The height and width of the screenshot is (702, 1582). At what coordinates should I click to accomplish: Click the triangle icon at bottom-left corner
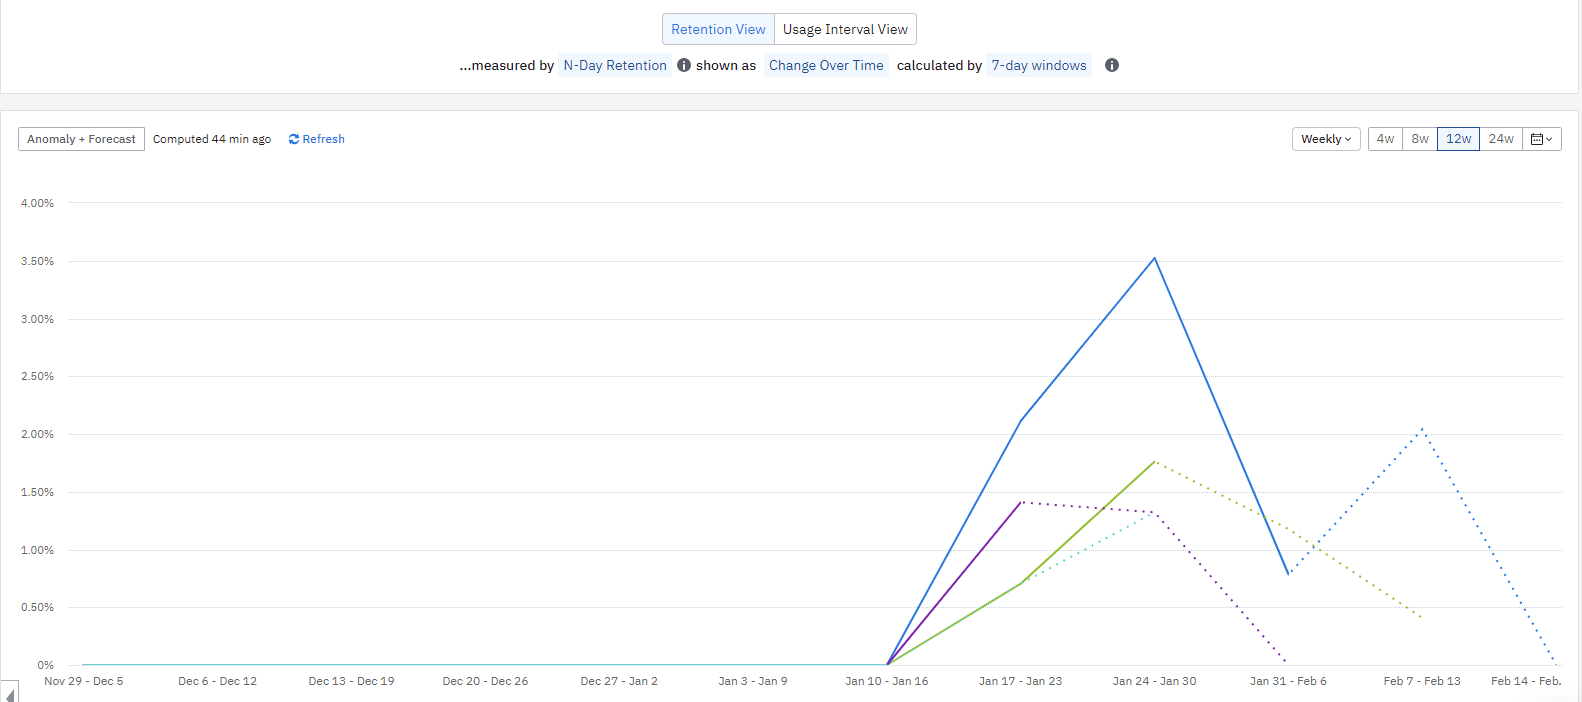(10, 693)
